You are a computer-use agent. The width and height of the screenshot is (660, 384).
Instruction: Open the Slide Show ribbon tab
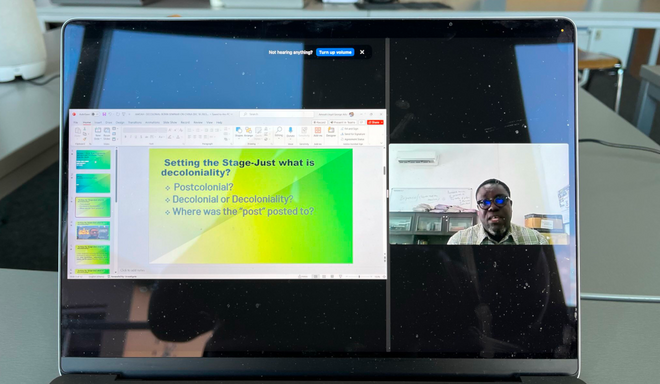[x=170, y=123]
